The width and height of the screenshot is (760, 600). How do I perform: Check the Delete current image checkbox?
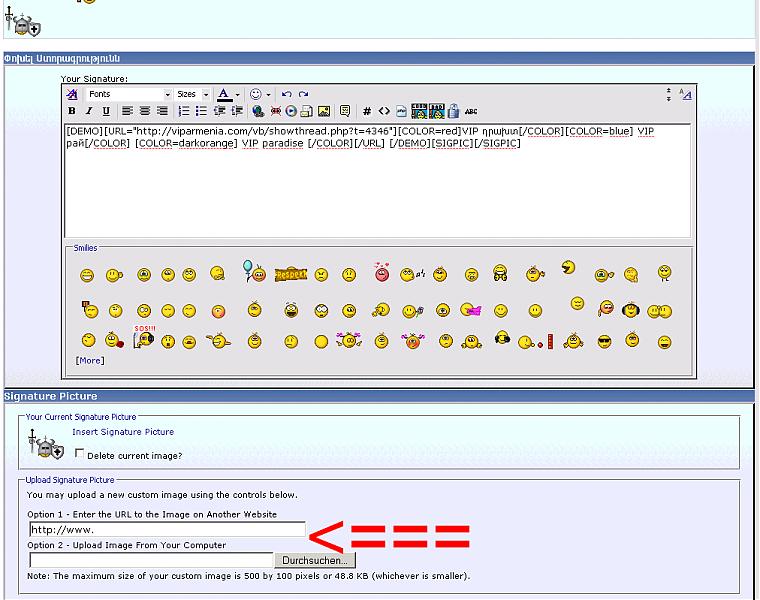[80, 454]
